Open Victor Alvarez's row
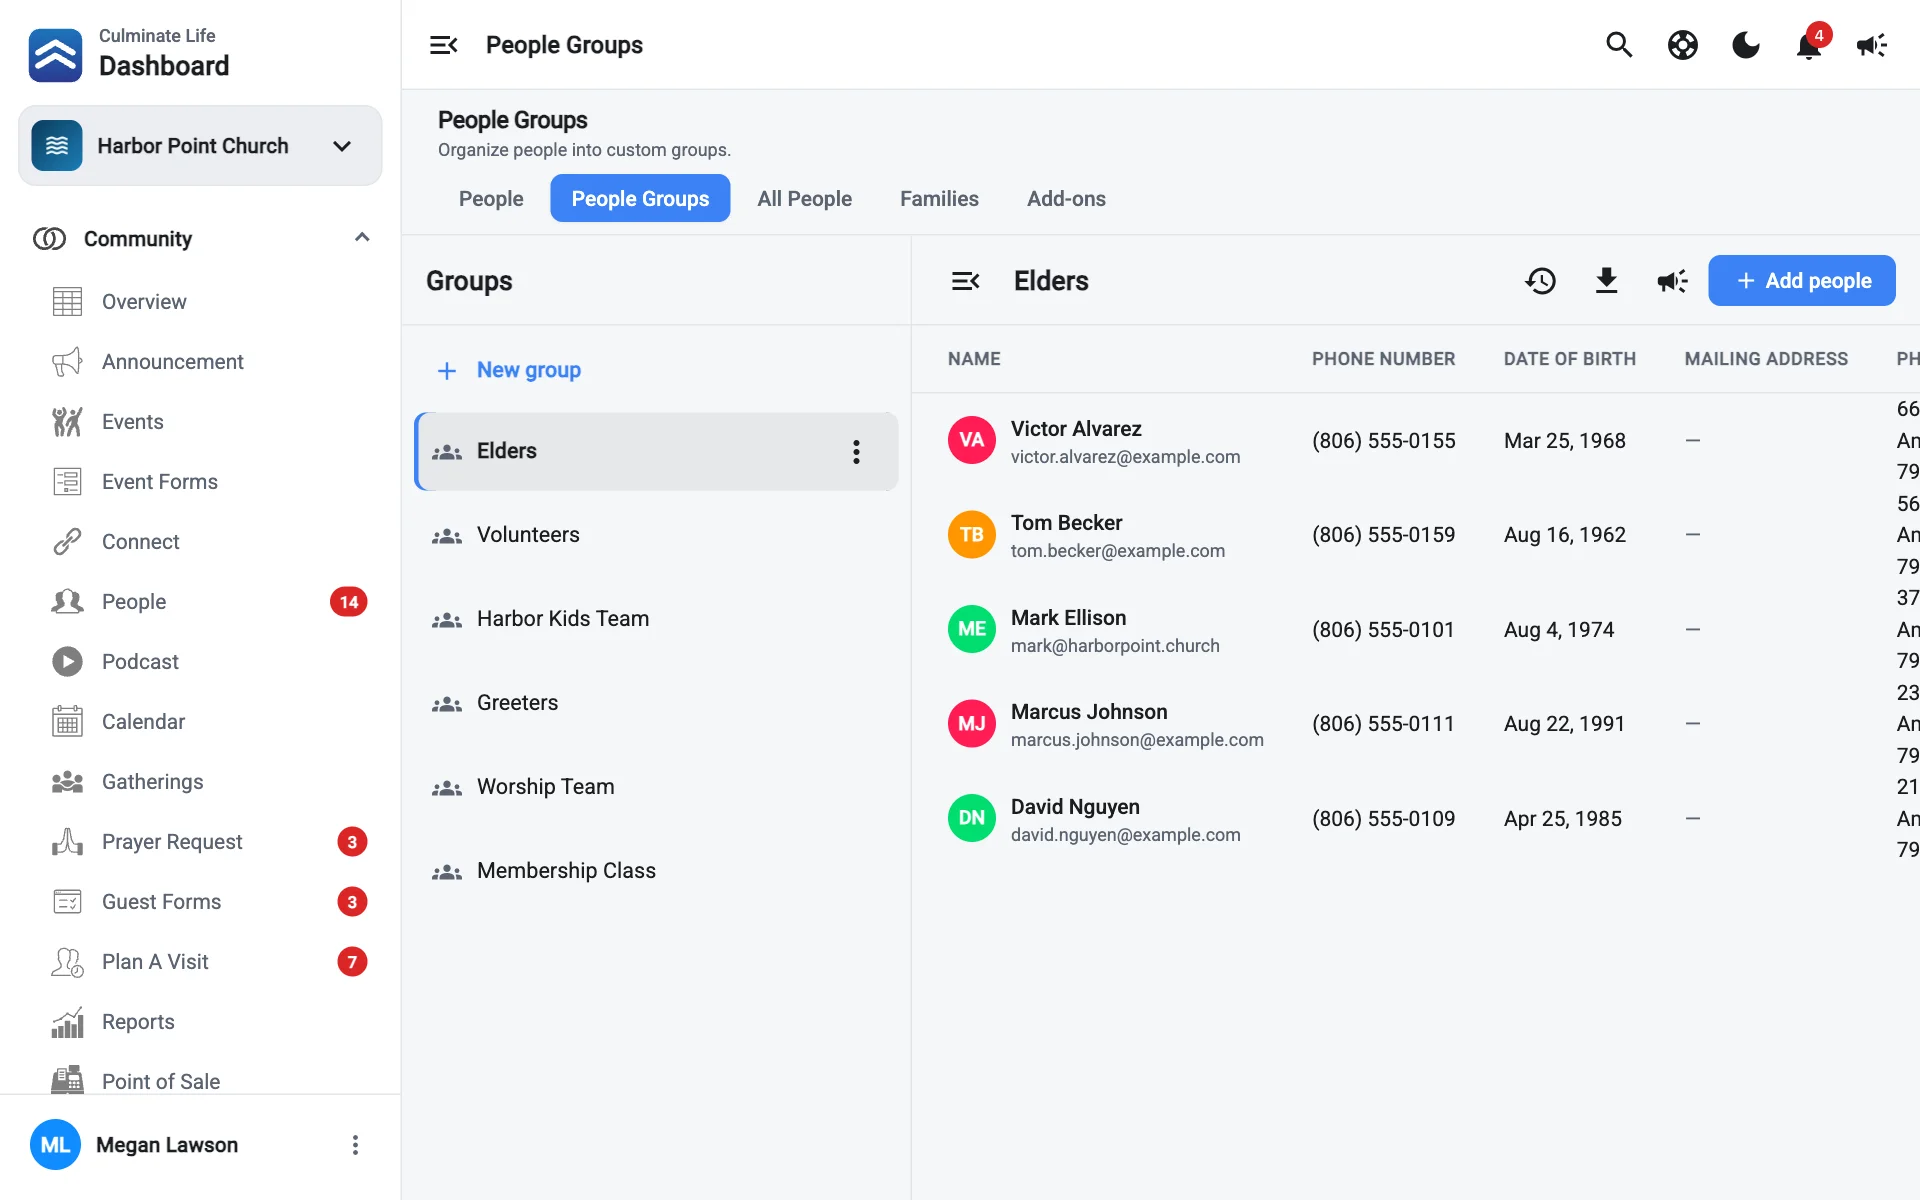 1415,441
